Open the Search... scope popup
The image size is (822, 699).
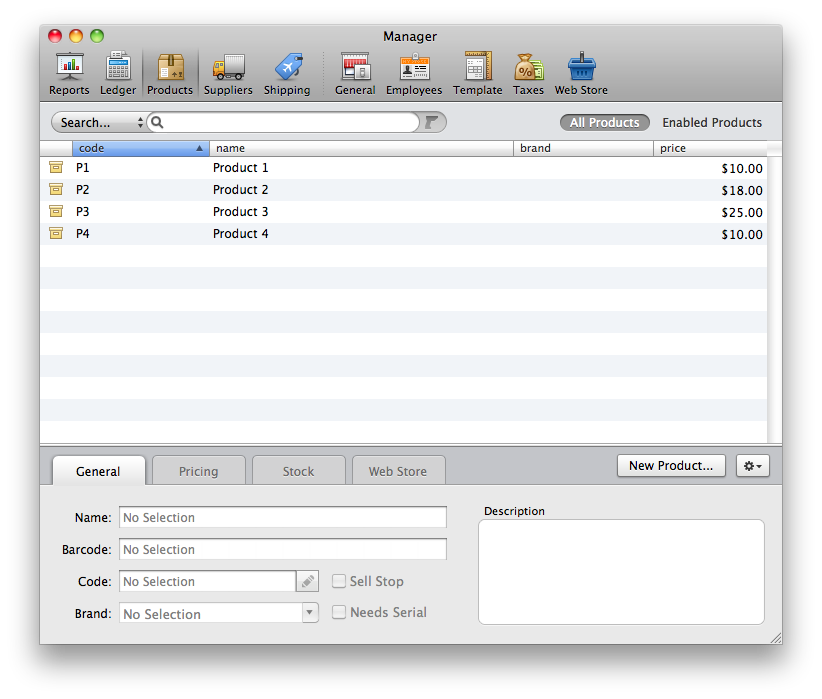[x=99, y=122]
